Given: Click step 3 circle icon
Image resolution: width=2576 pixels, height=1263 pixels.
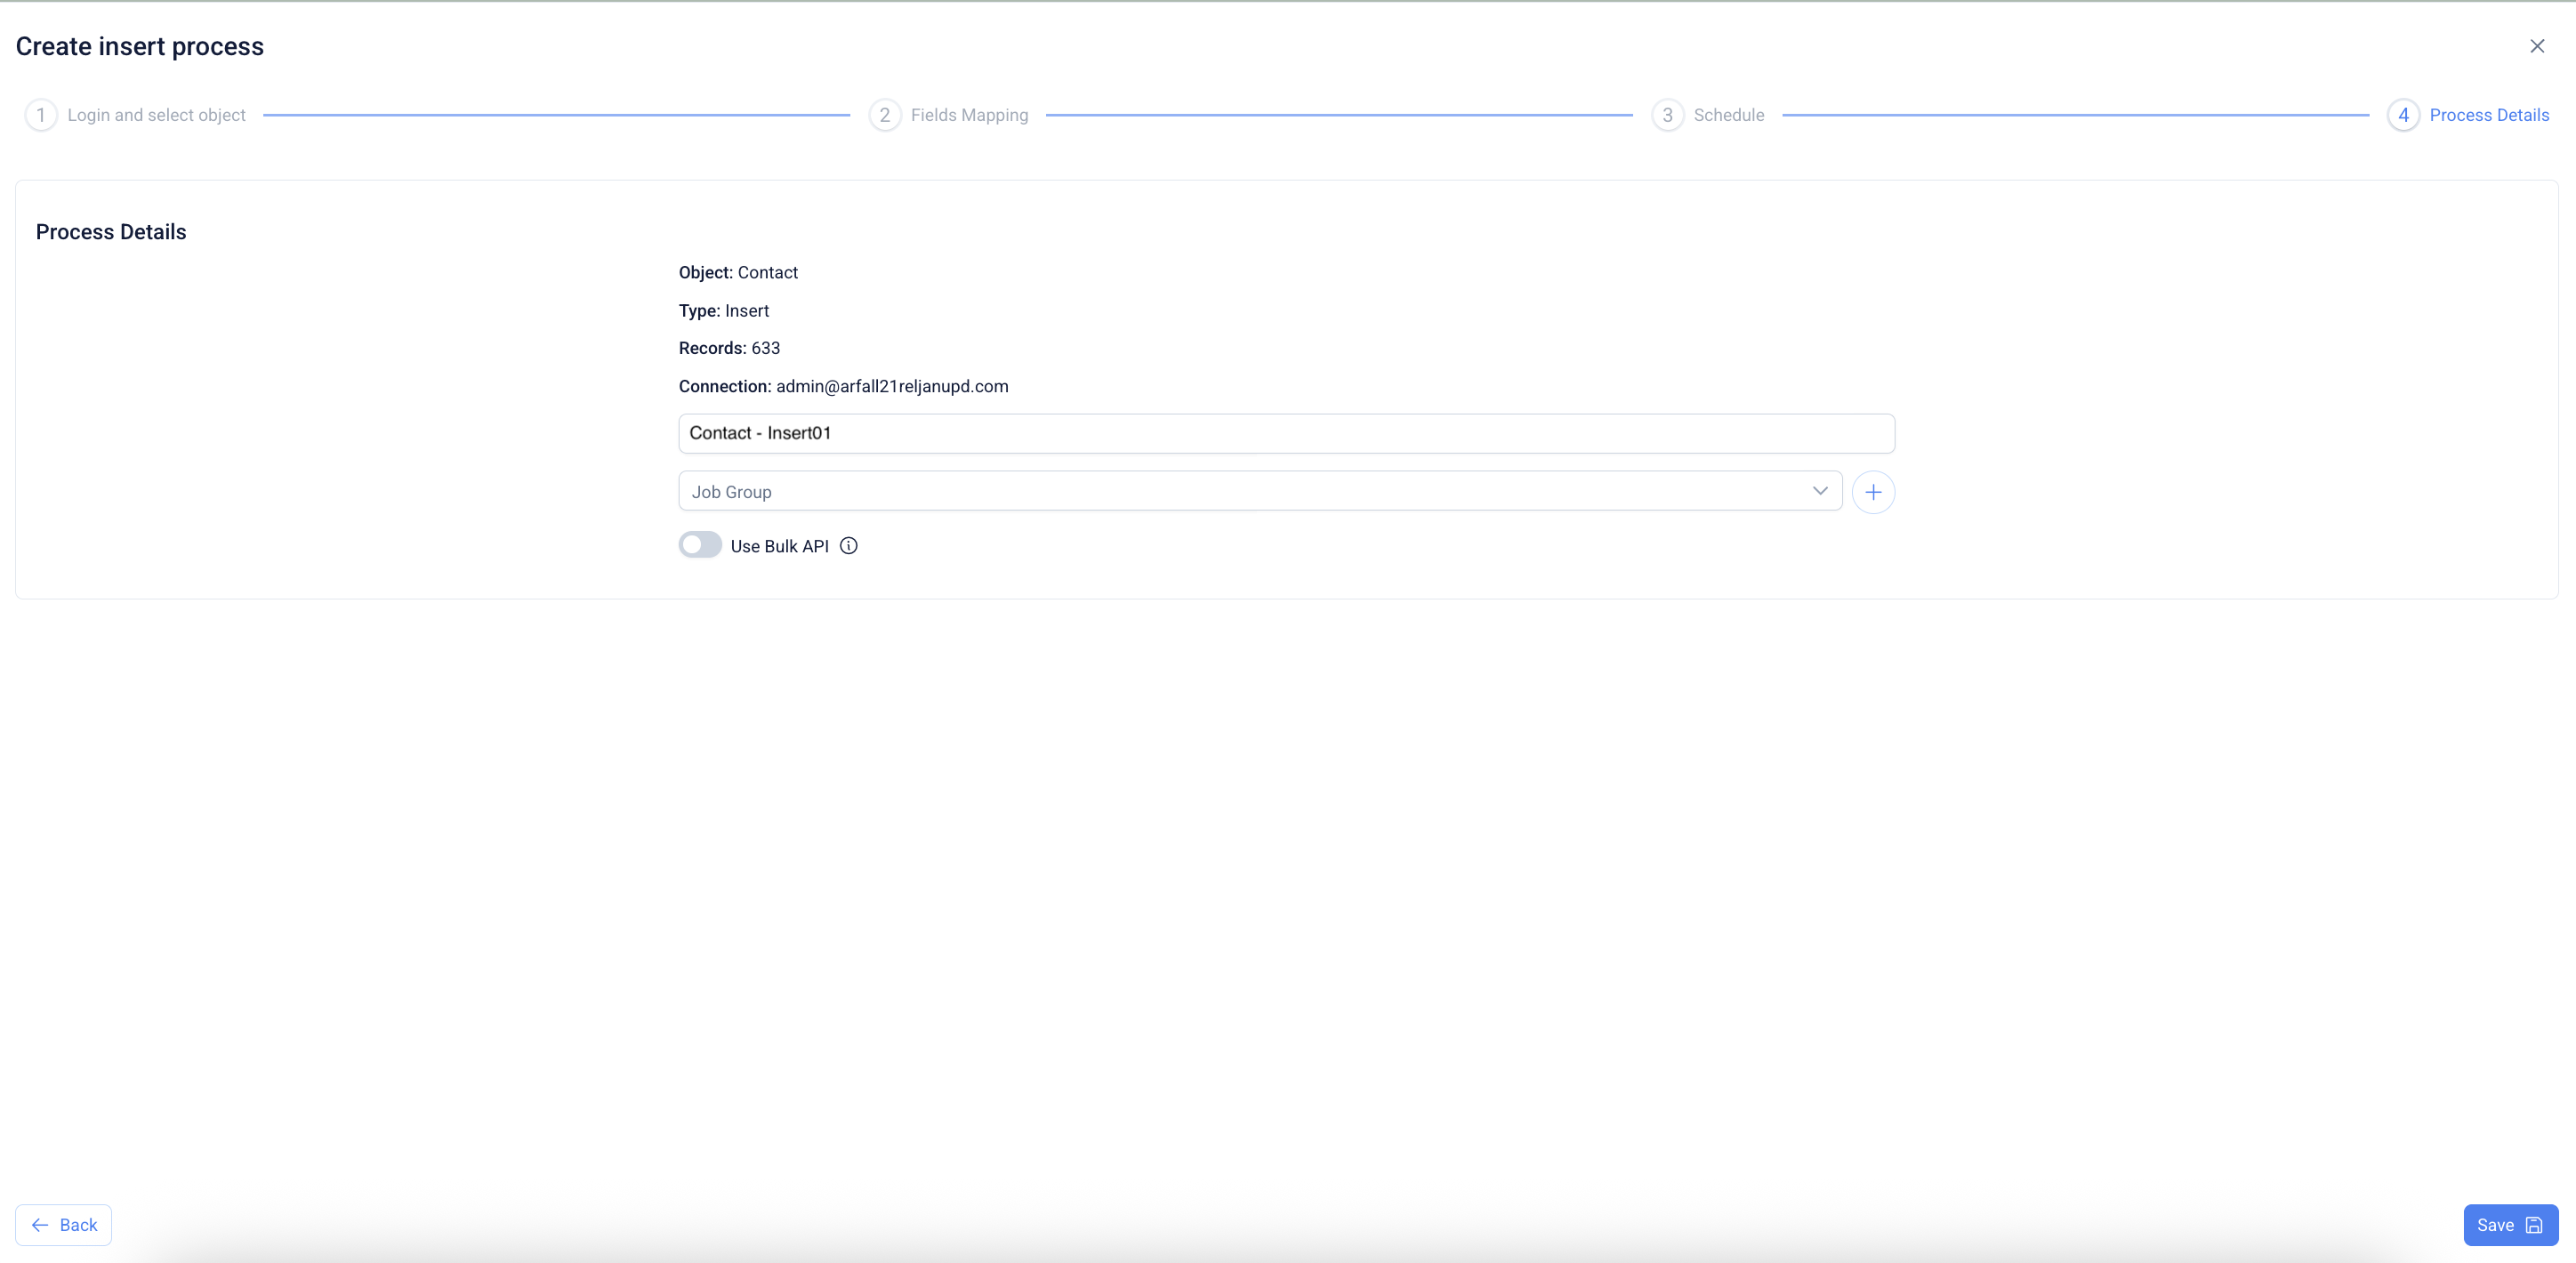Looking at the screenshot, I should coord(1667,115).
